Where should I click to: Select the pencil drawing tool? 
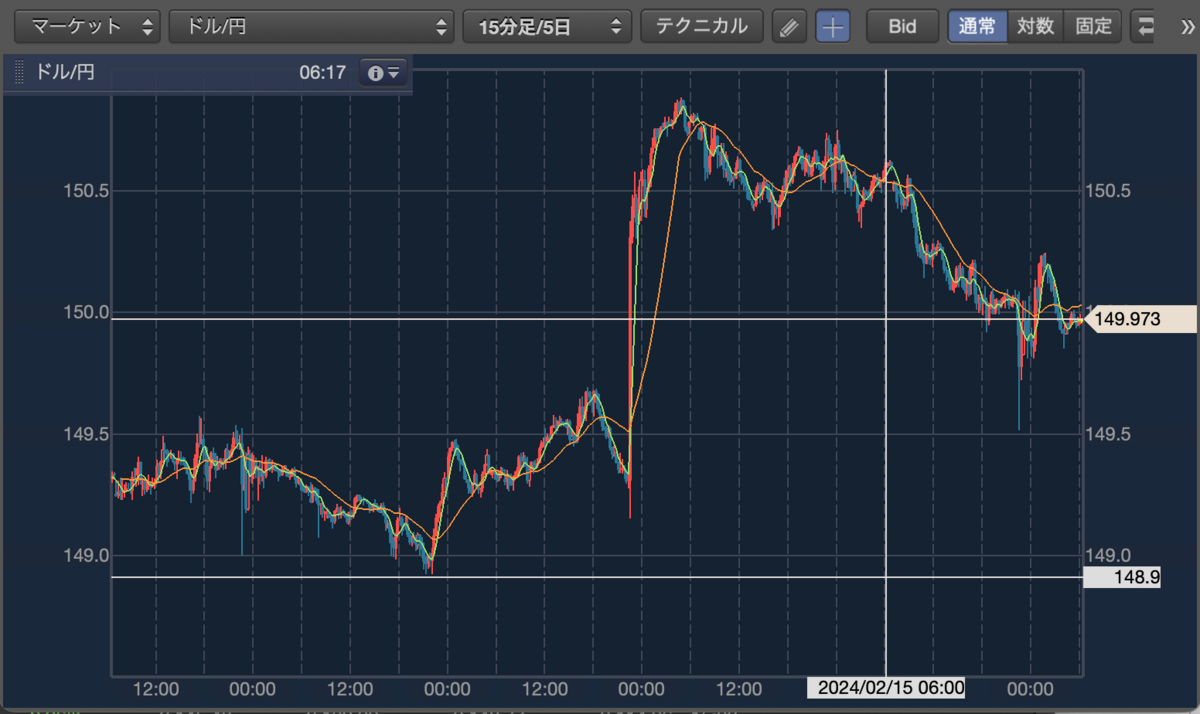[x=790, y=27]
